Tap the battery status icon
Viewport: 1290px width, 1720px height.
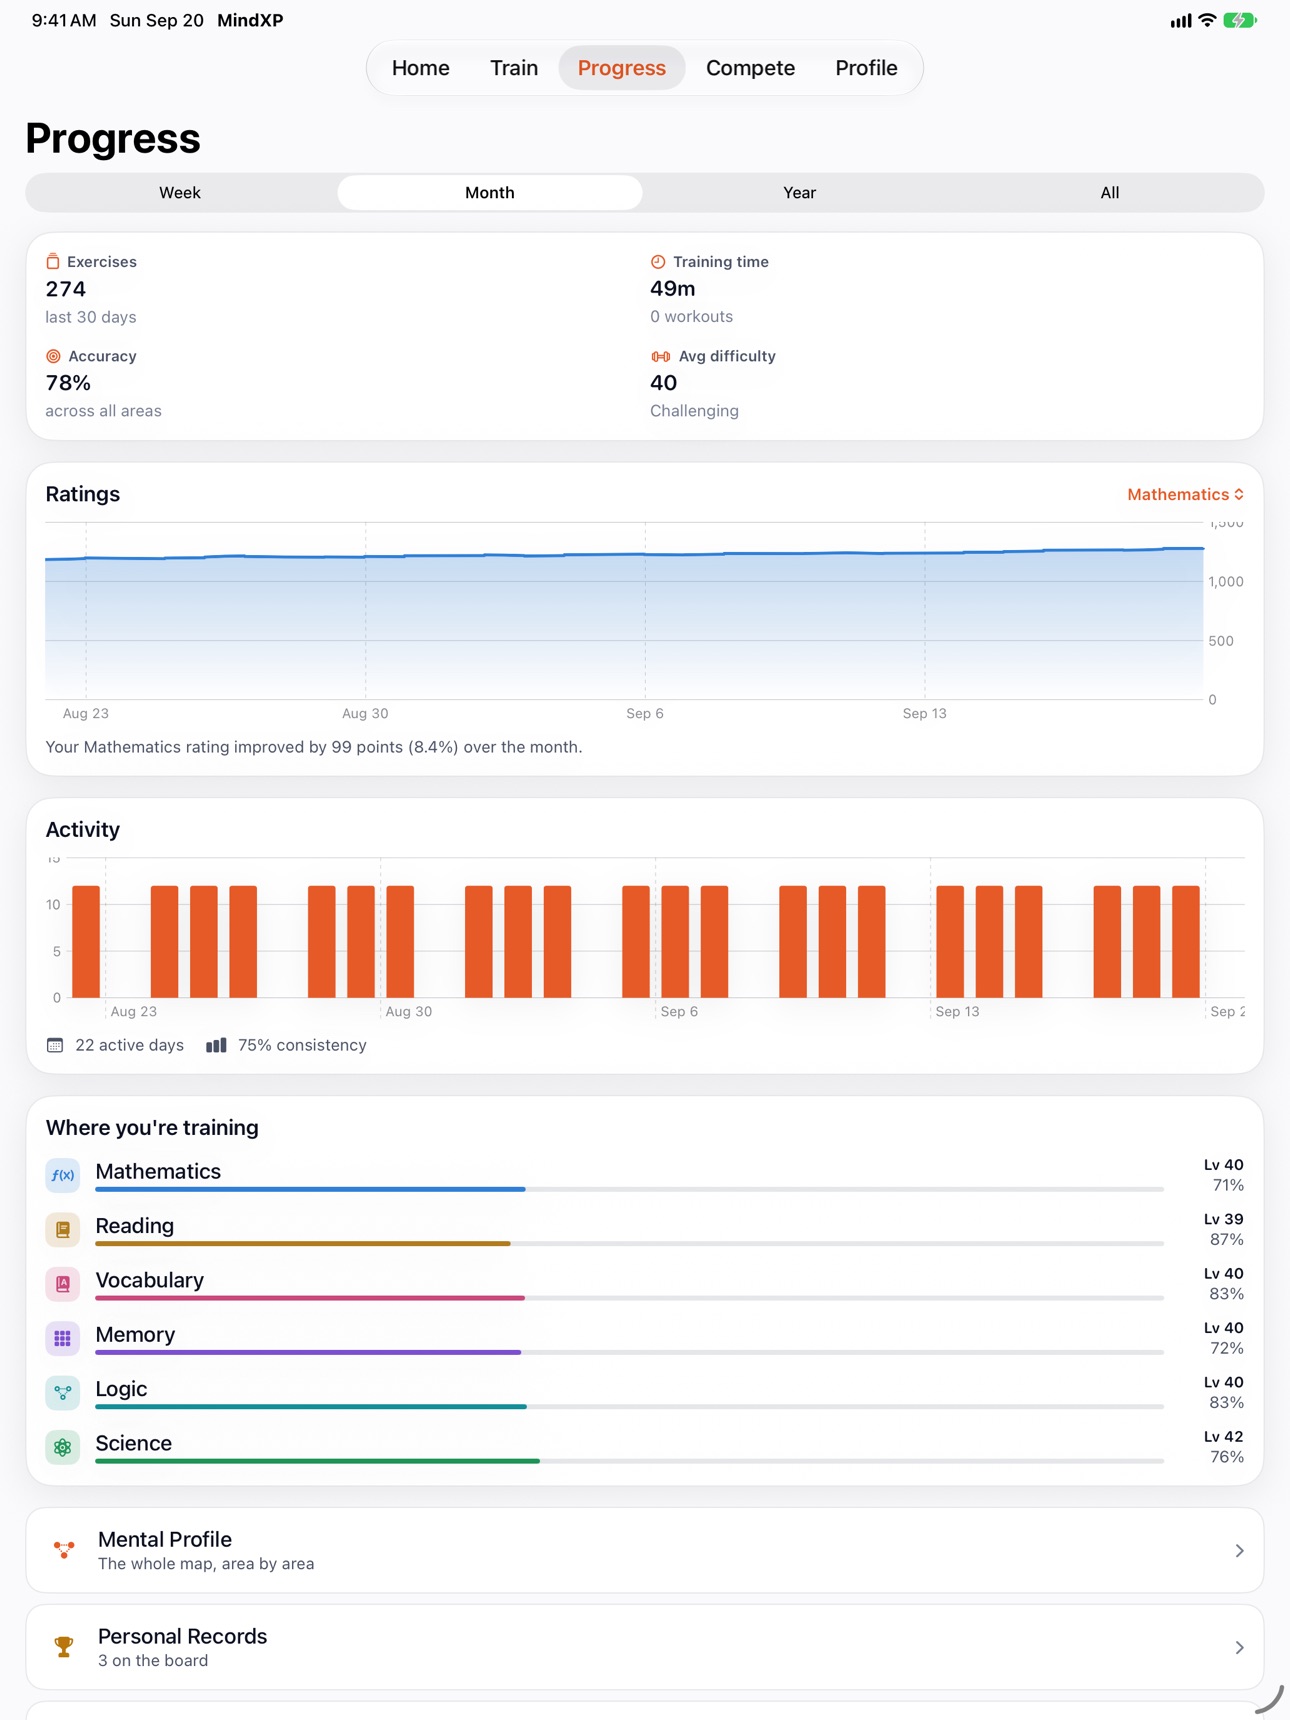pos(1240,20)
